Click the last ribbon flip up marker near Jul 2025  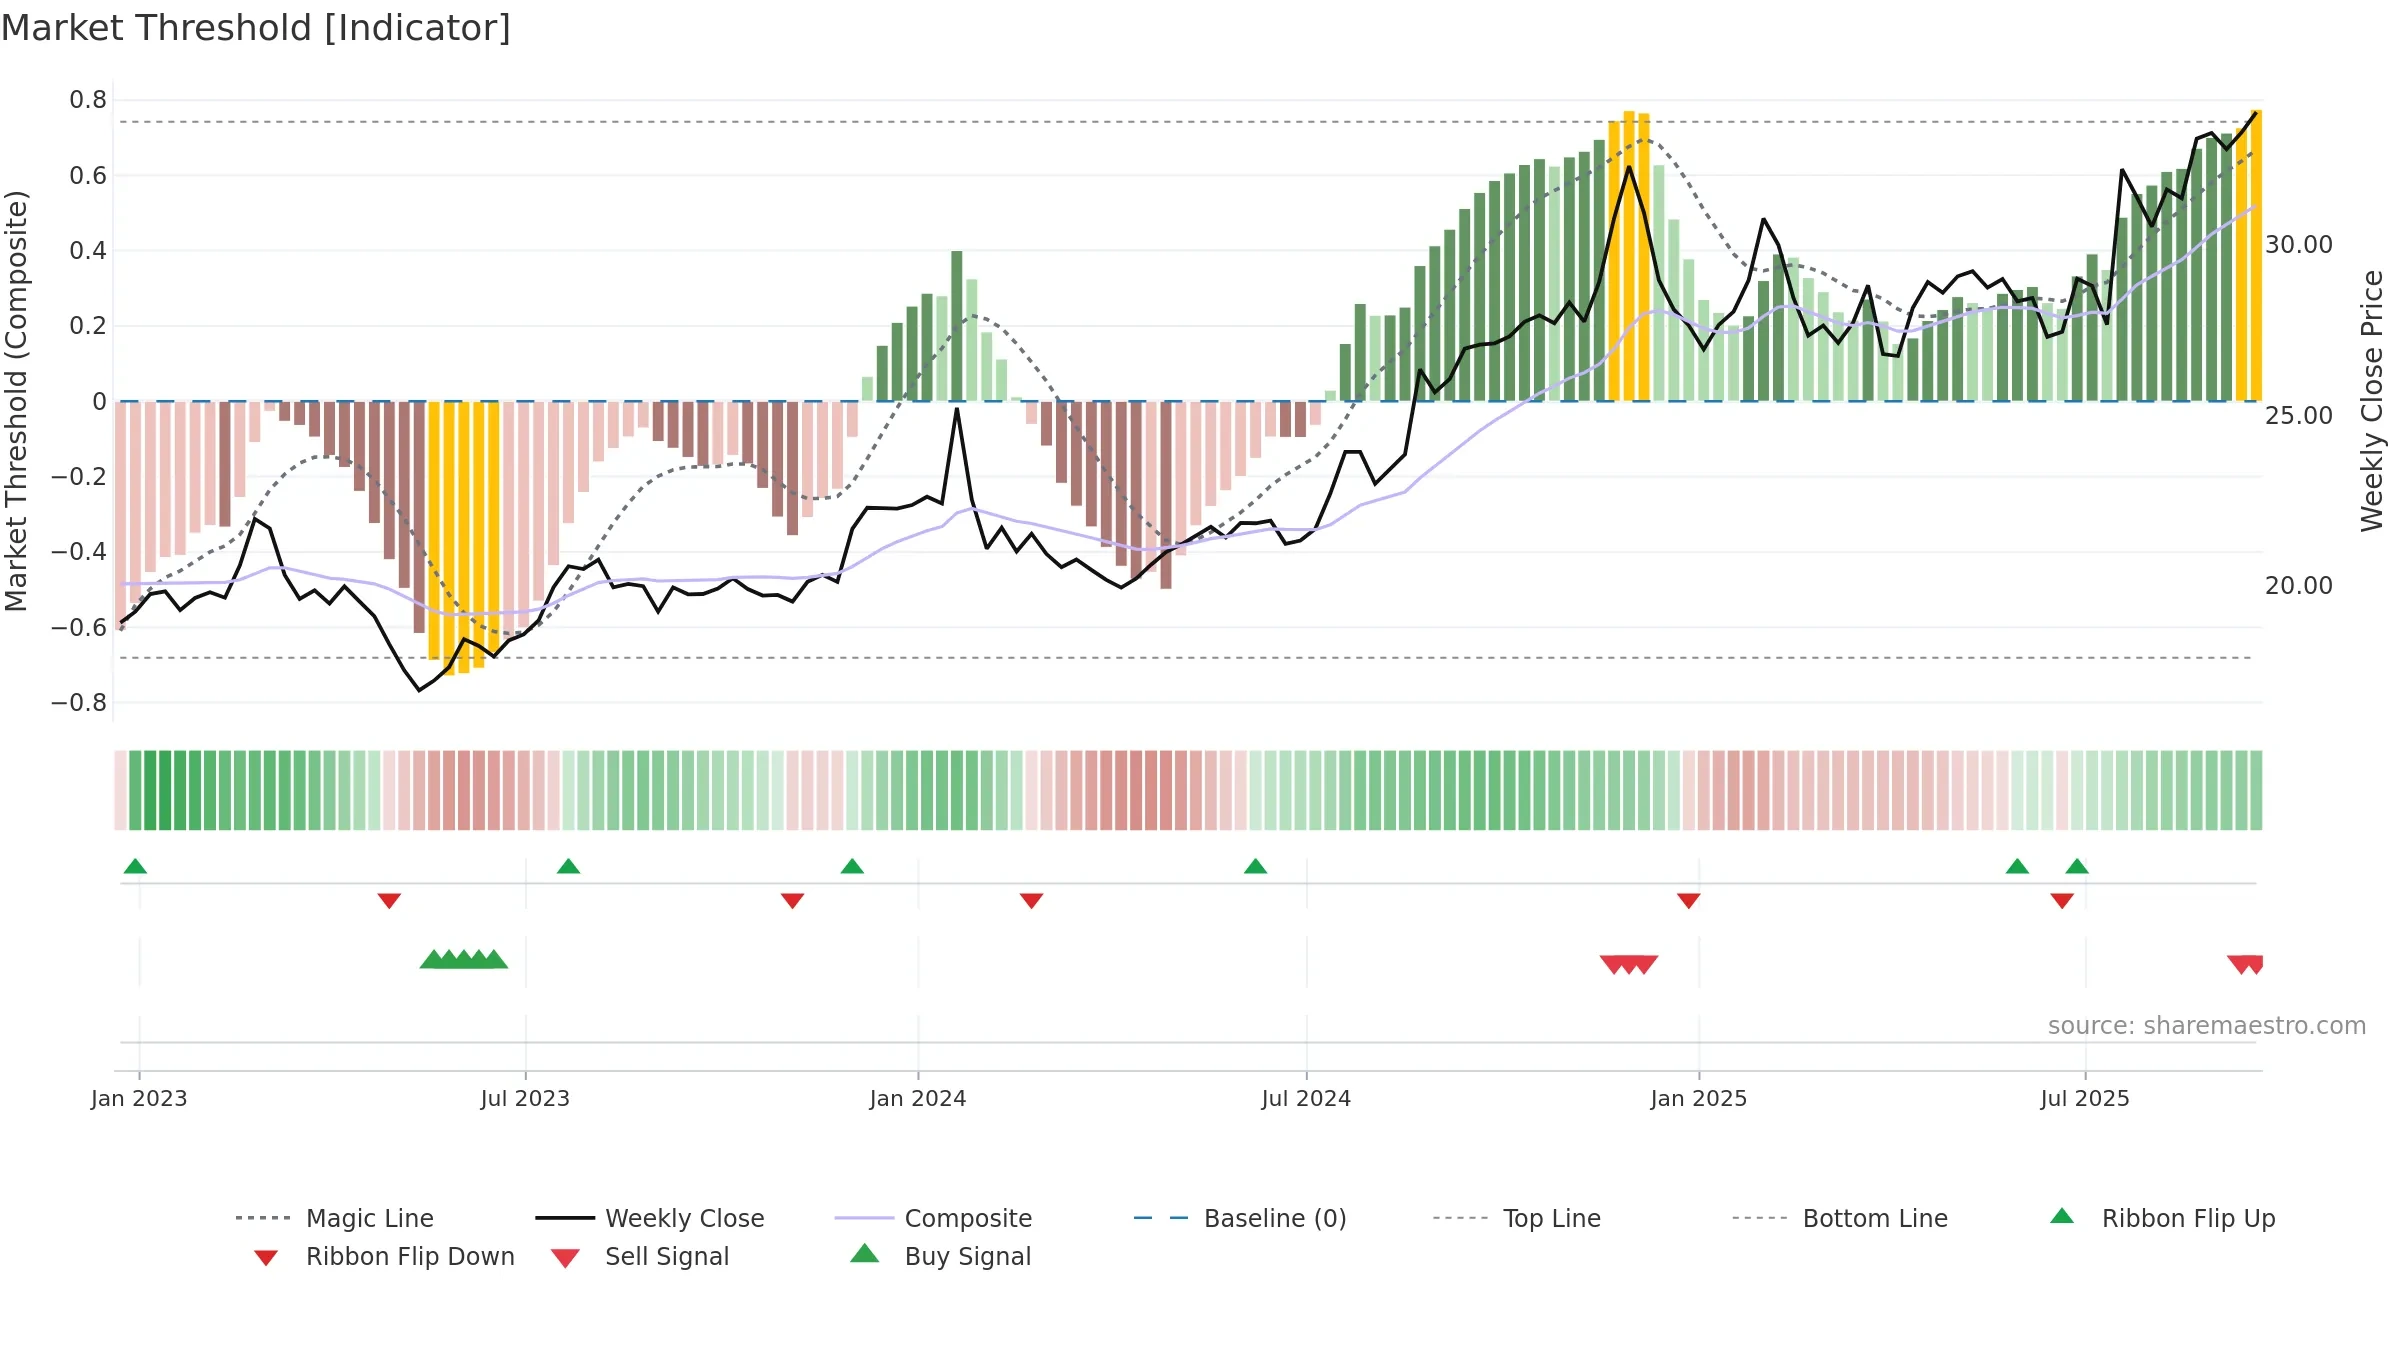pyautogui.click(x=2077, y=866)
